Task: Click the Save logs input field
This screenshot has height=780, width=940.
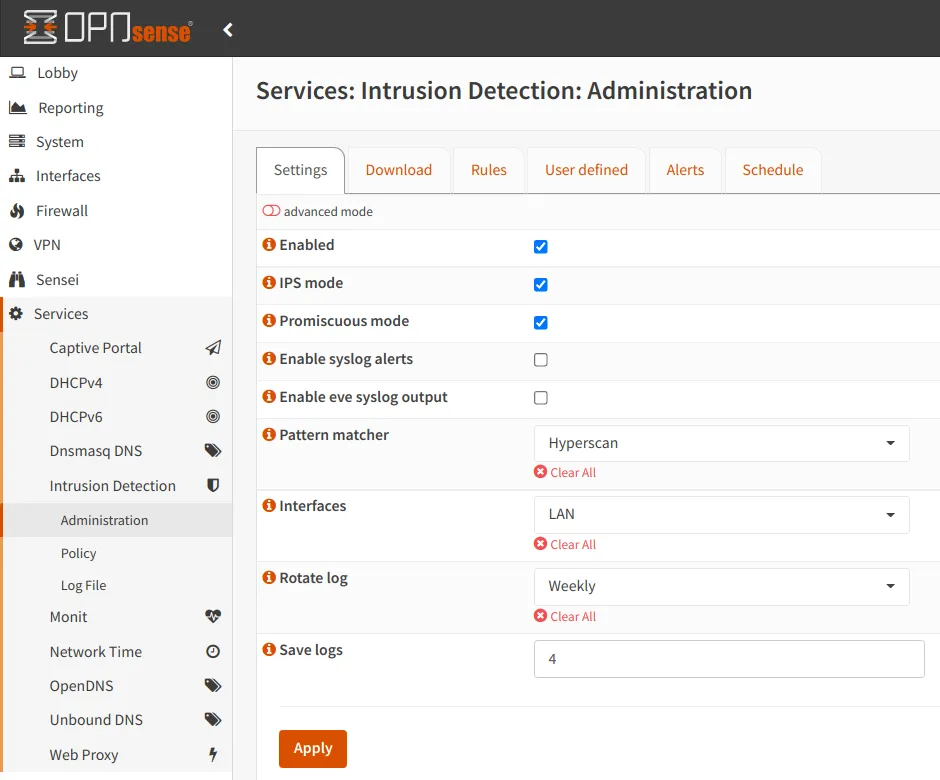Action: click(x=729, y=660)
